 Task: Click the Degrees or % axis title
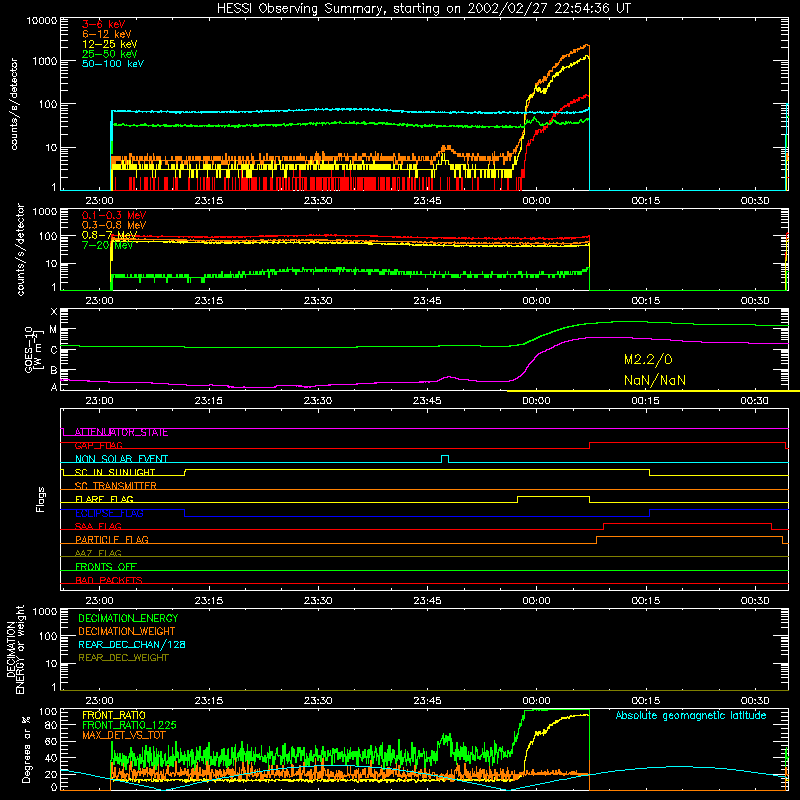pyautogui.click(x=27, y=749)
